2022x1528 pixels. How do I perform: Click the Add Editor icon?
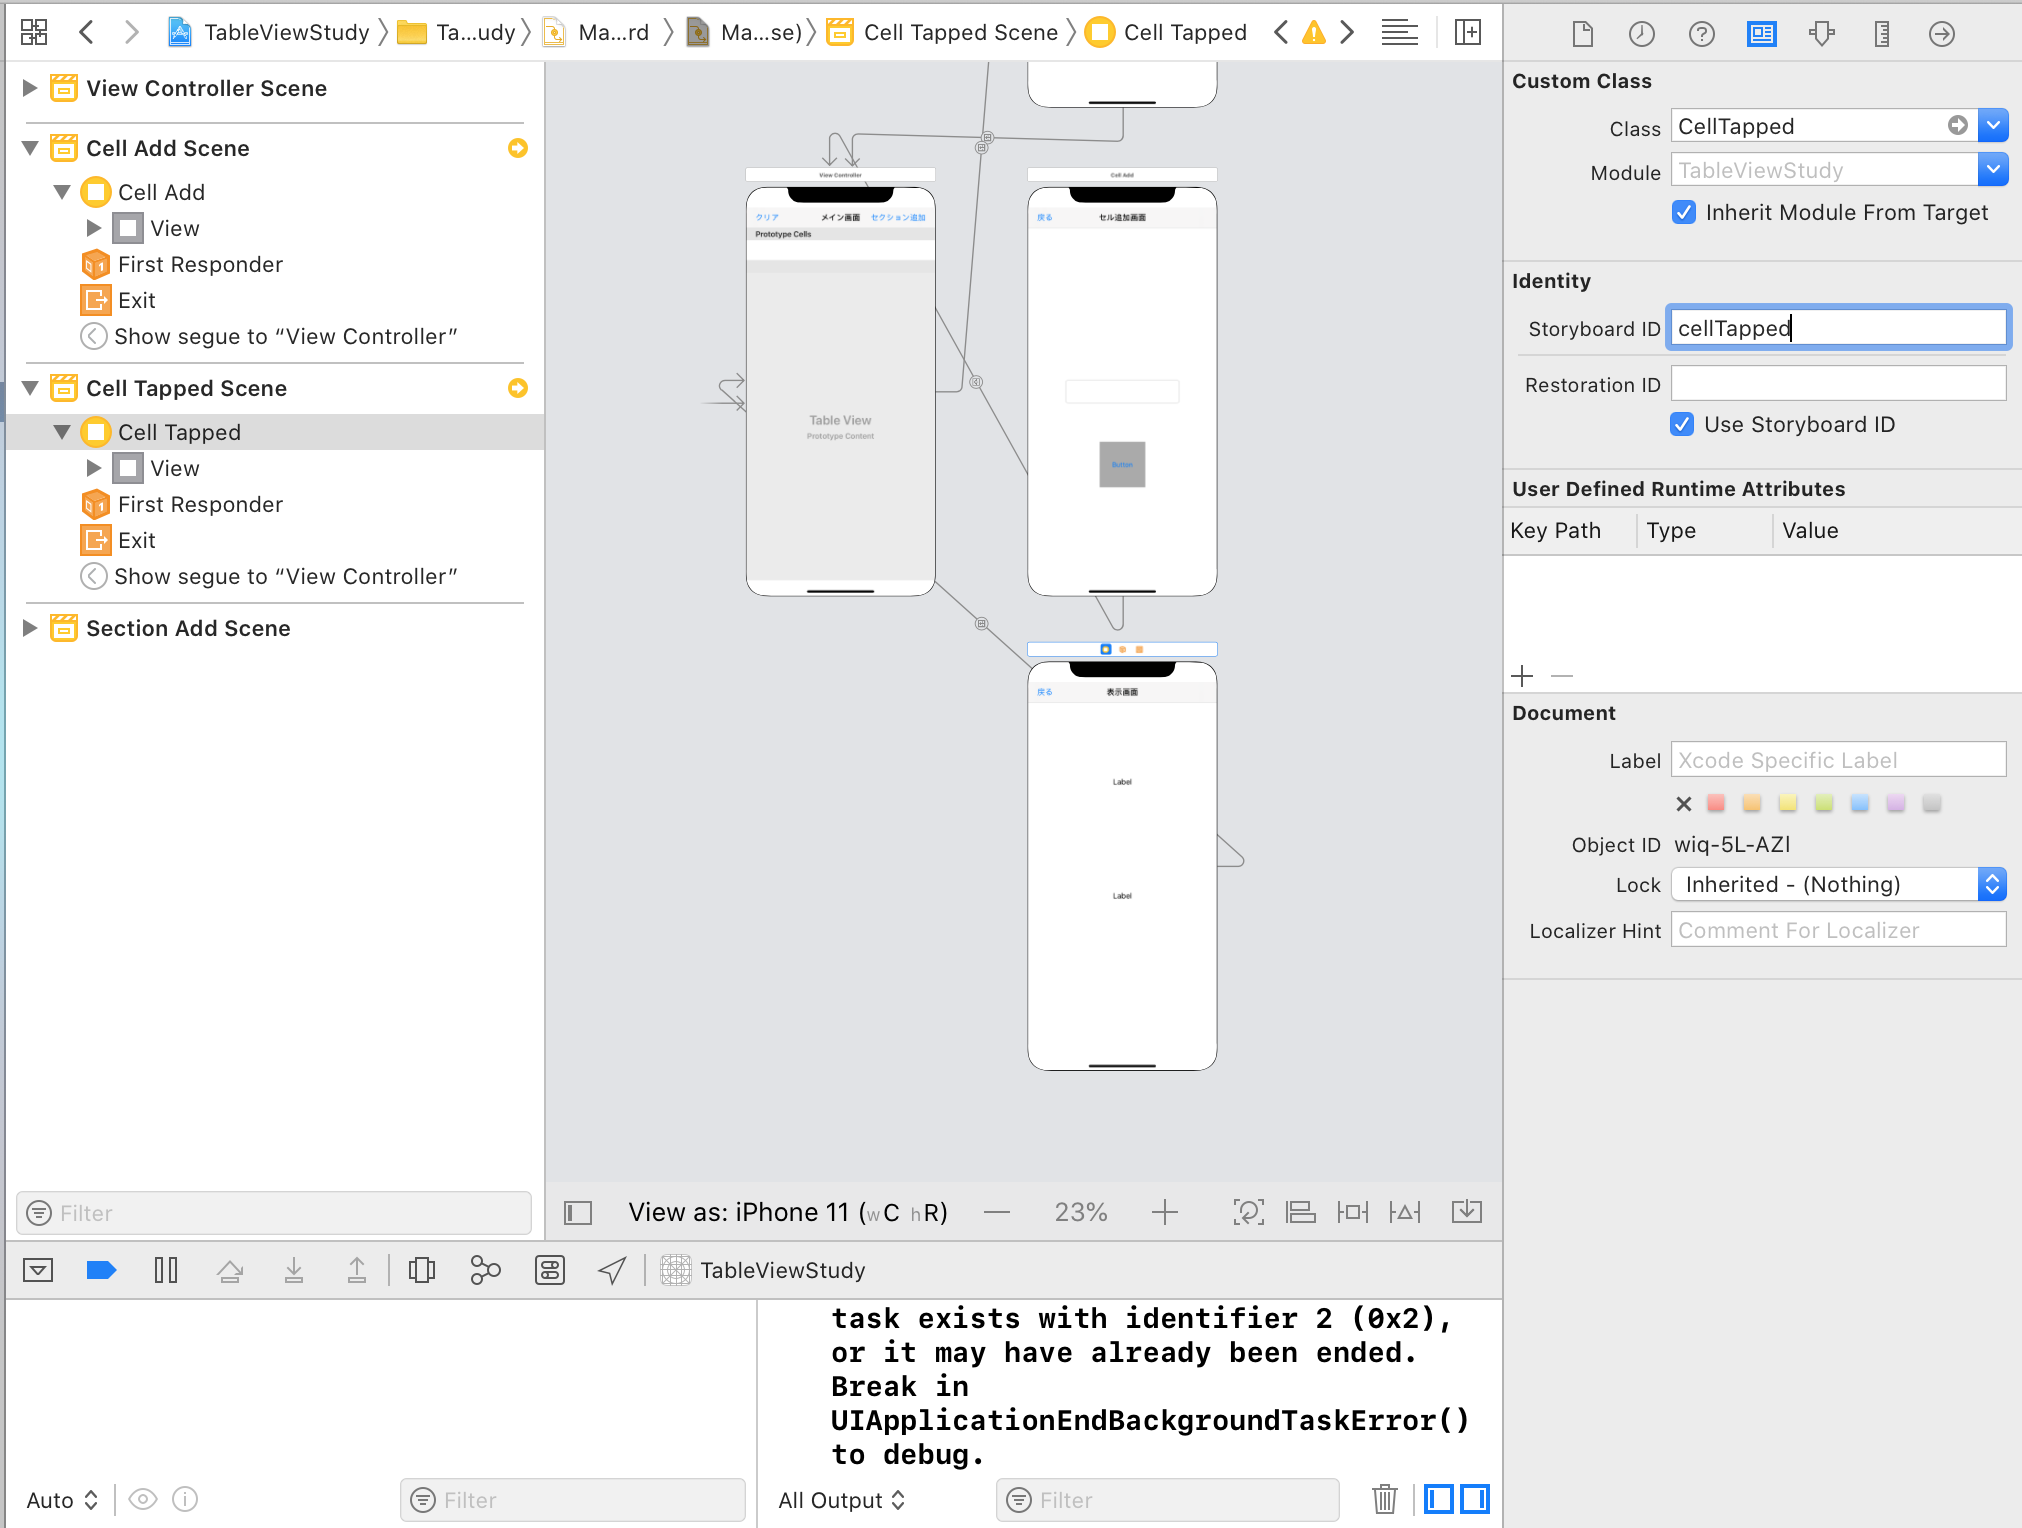click(1467, 32)
